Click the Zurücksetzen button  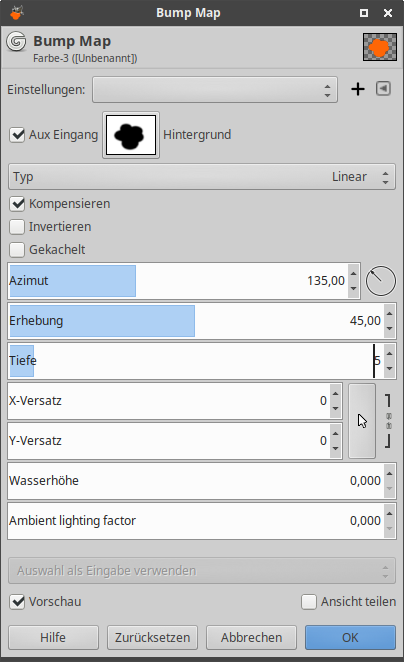(x=152, y=637)
